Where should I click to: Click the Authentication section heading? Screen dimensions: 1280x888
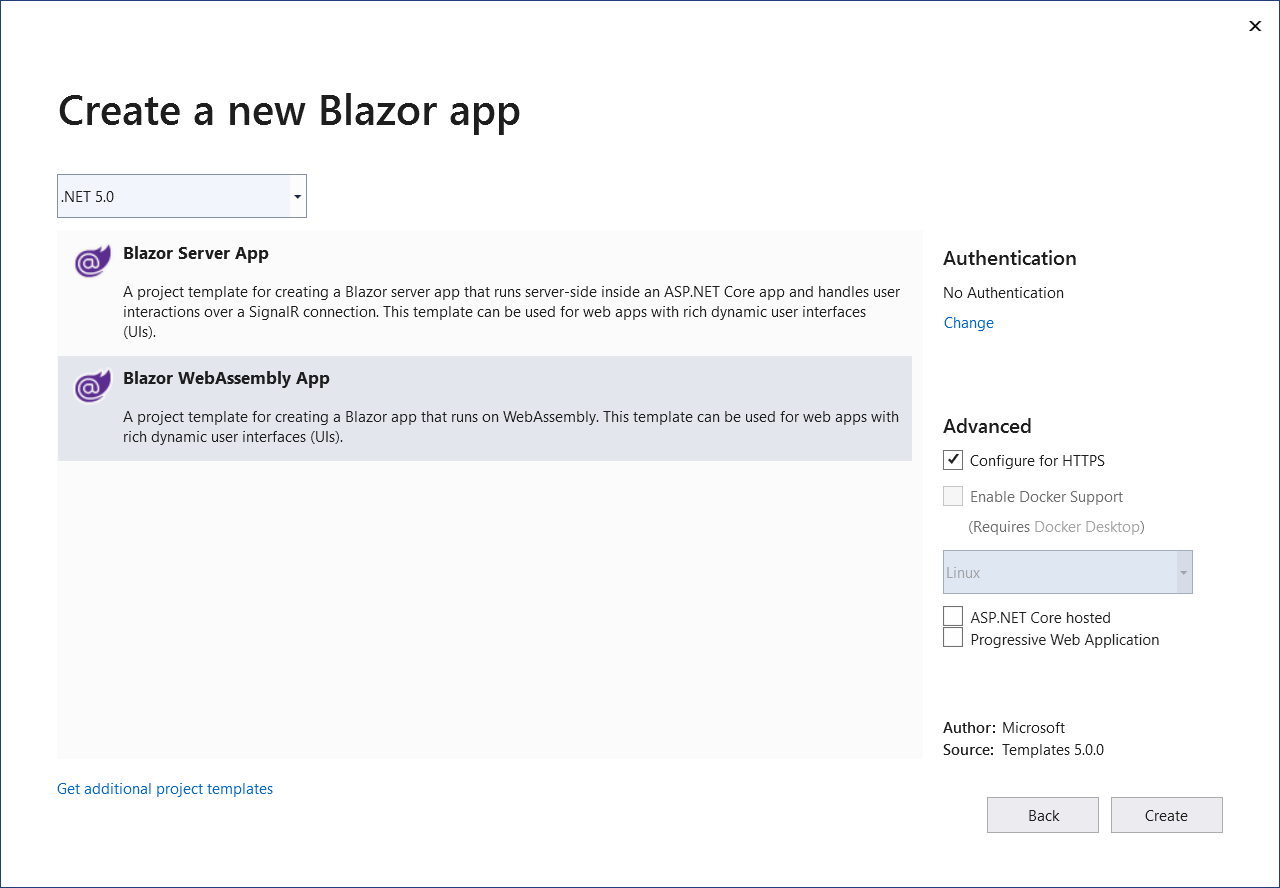pos(1009,258)
